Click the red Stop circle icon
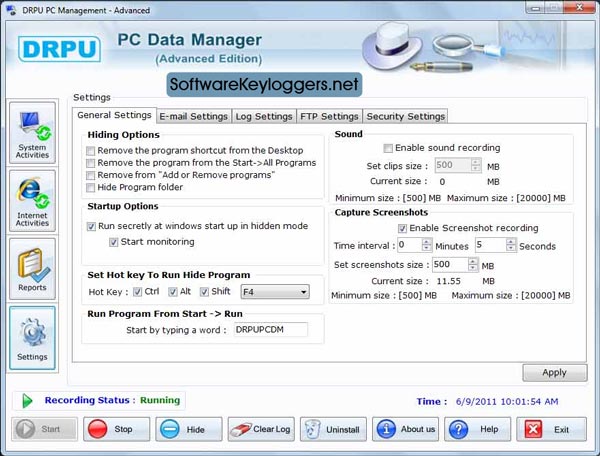Screen dimensions: 600x456 pyautogui.click(x=98, y=429)
